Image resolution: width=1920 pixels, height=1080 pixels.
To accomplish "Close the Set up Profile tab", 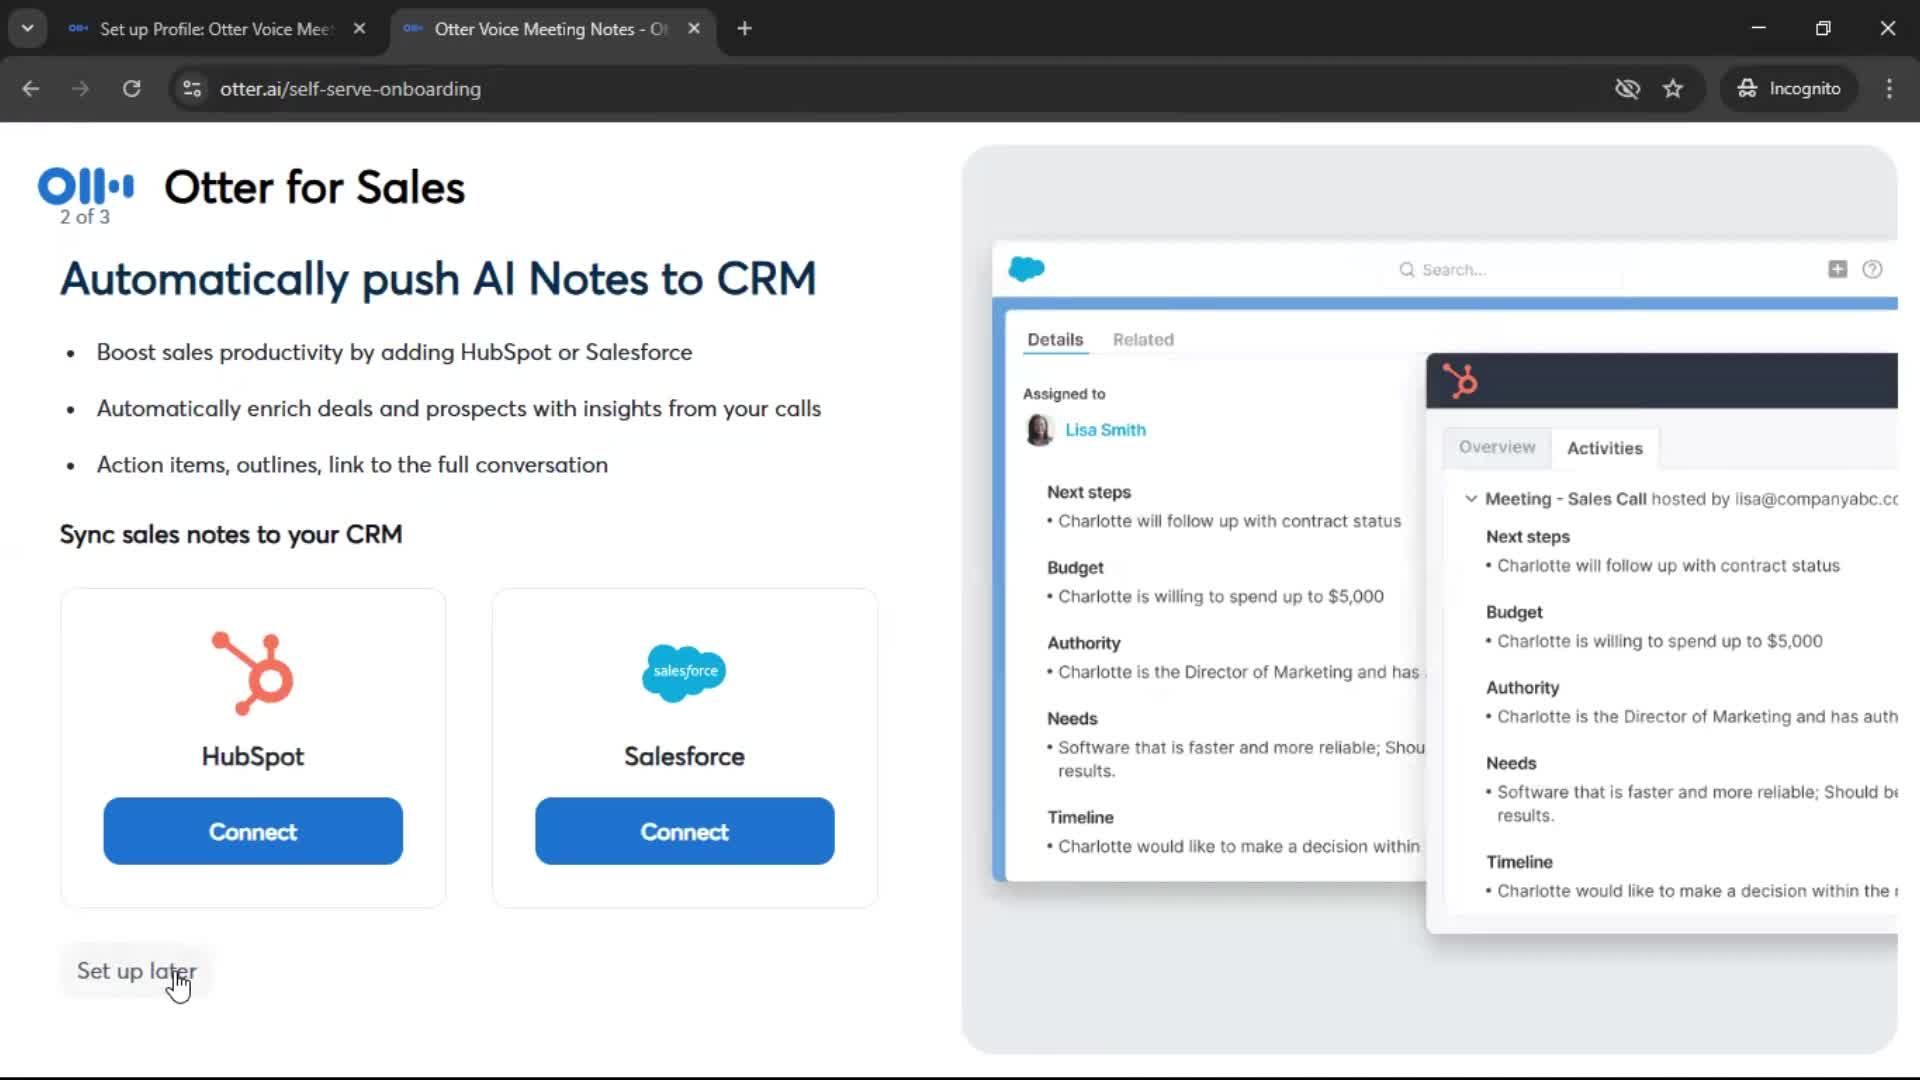I will [359, 28].
